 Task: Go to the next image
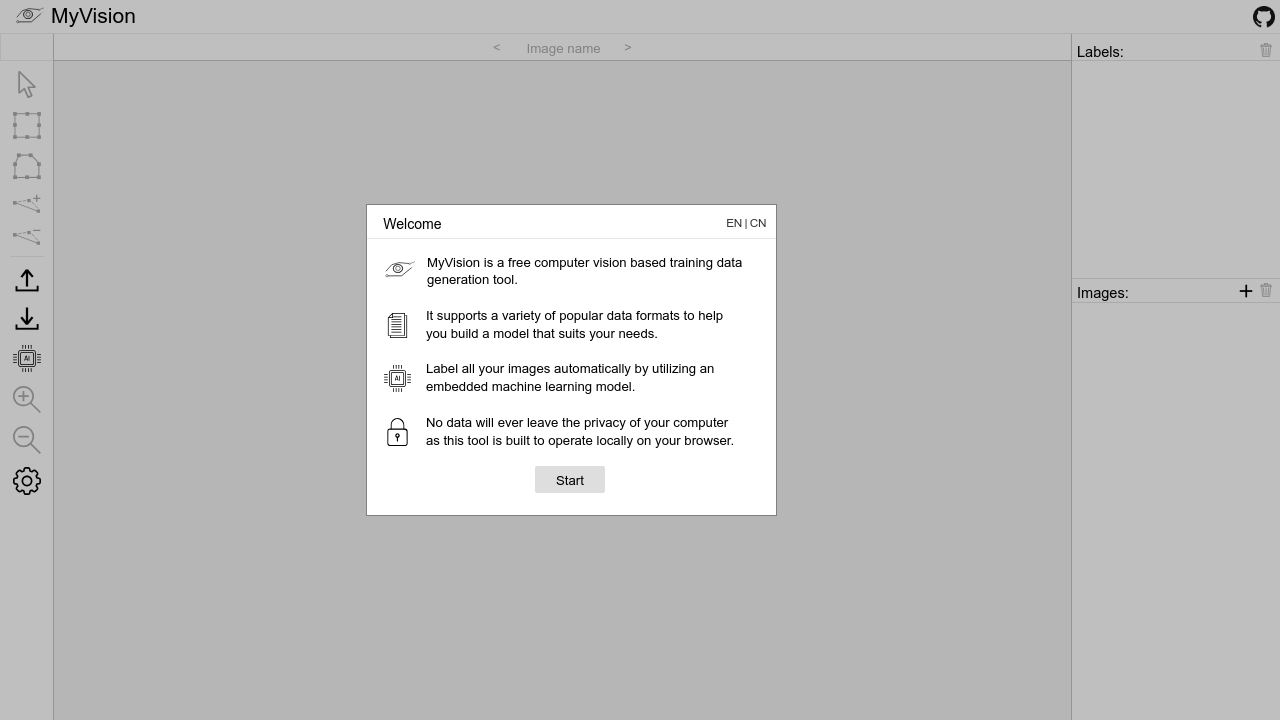pyautogui.click(x=628, y=47)
